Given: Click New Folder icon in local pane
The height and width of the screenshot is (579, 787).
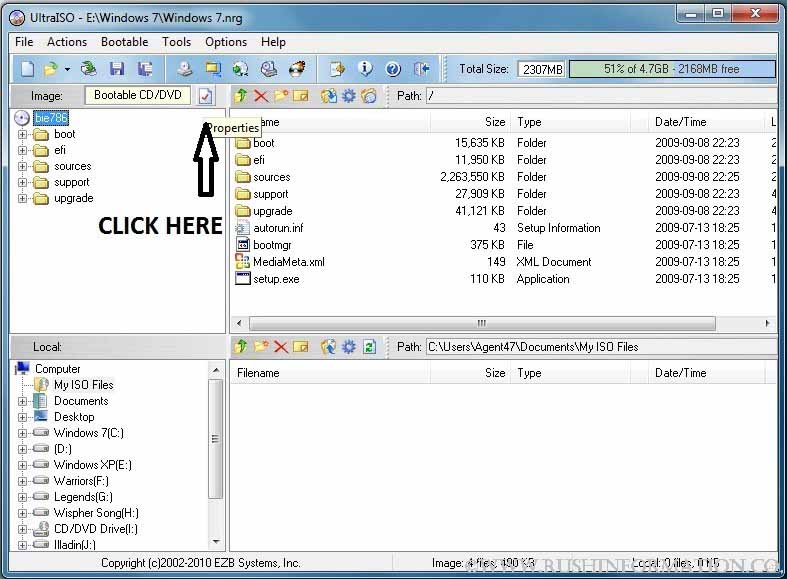Looking at the screenshot, I should coord(261,347).
